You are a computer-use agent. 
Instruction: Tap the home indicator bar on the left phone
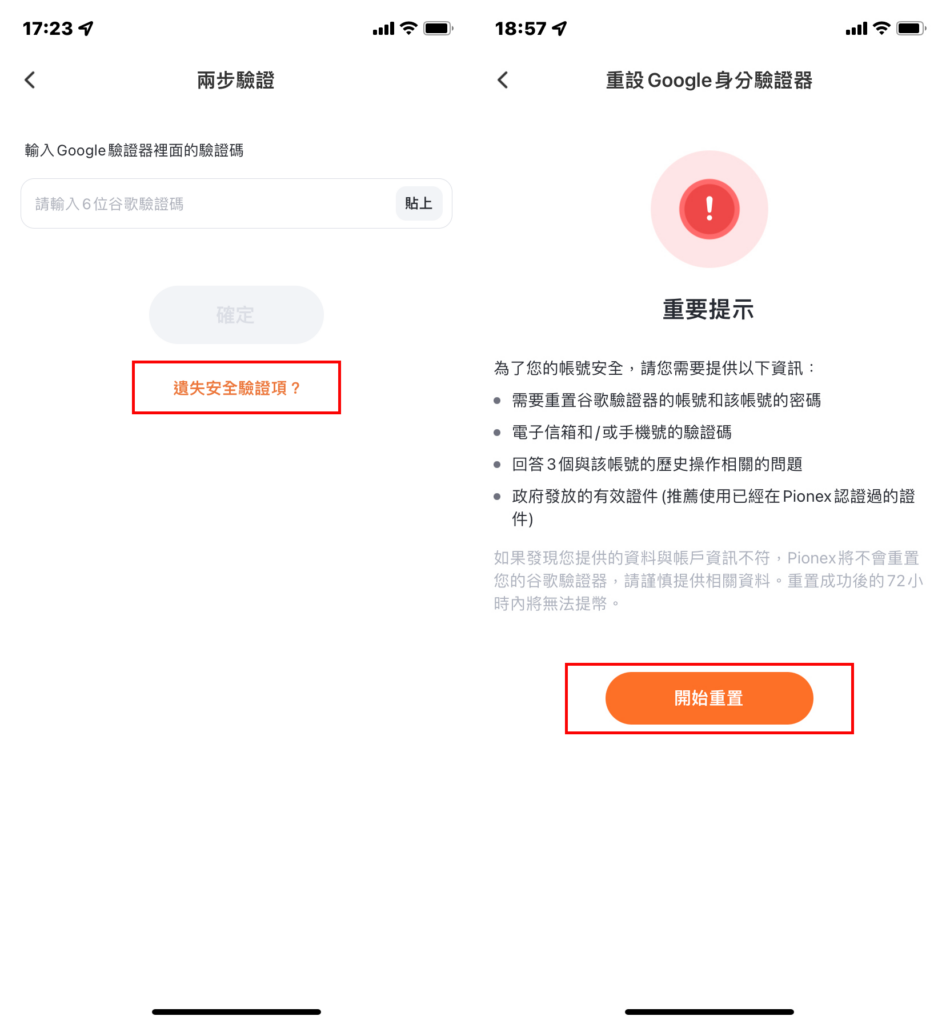click(236, 1012)
